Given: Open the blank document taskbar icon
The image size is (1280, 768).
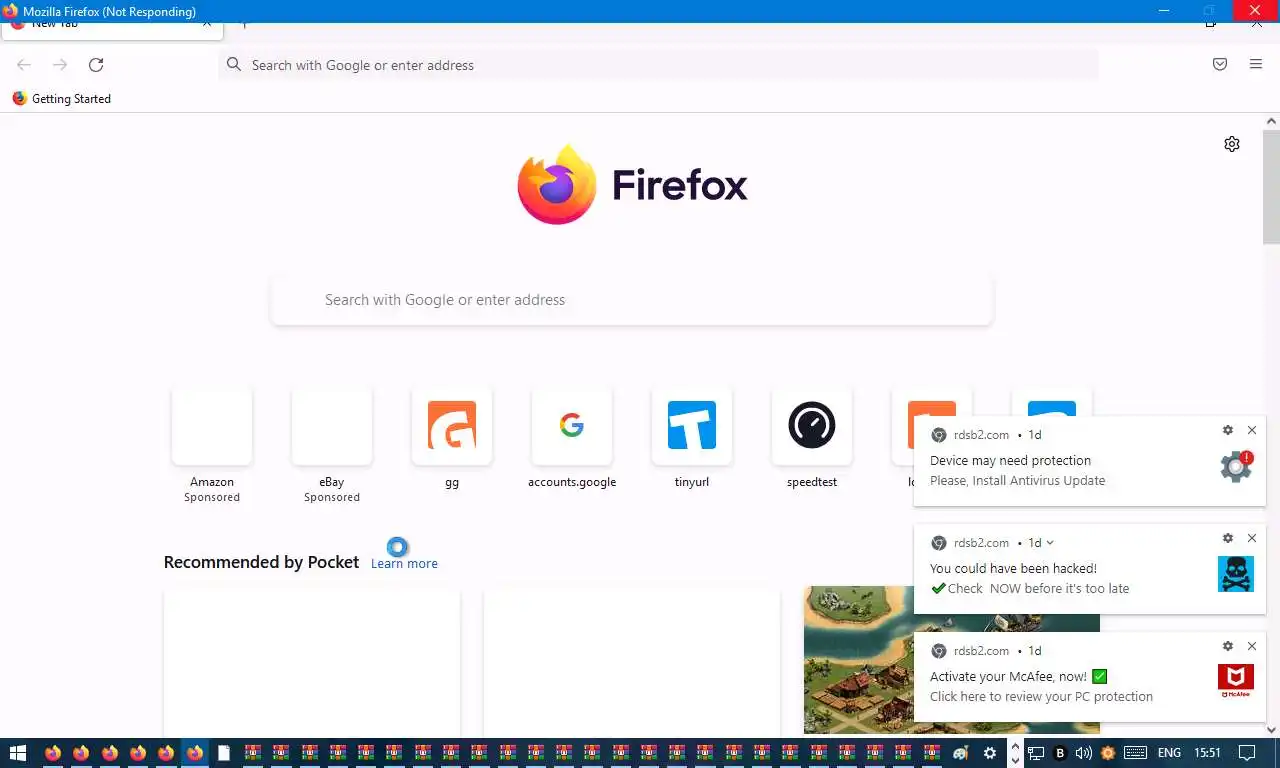Looking at the screenshot, I should point(224,753).
